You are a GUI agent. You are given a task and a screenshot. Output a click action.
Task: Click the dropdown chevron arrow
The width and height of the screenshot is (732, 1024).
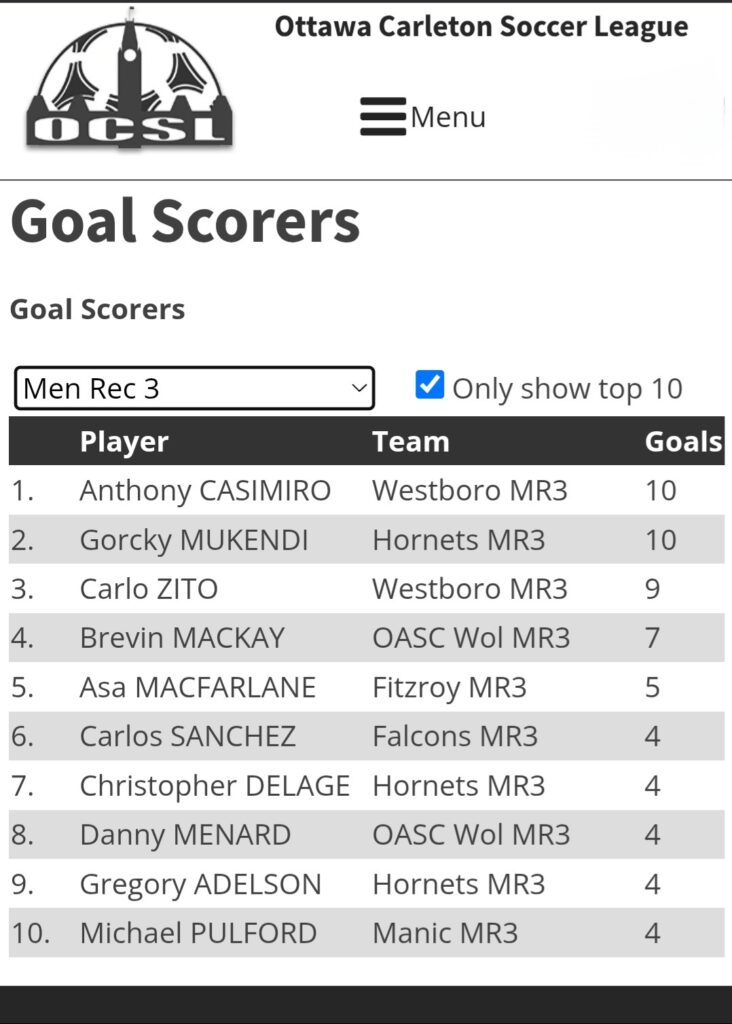tap(359, 388)
